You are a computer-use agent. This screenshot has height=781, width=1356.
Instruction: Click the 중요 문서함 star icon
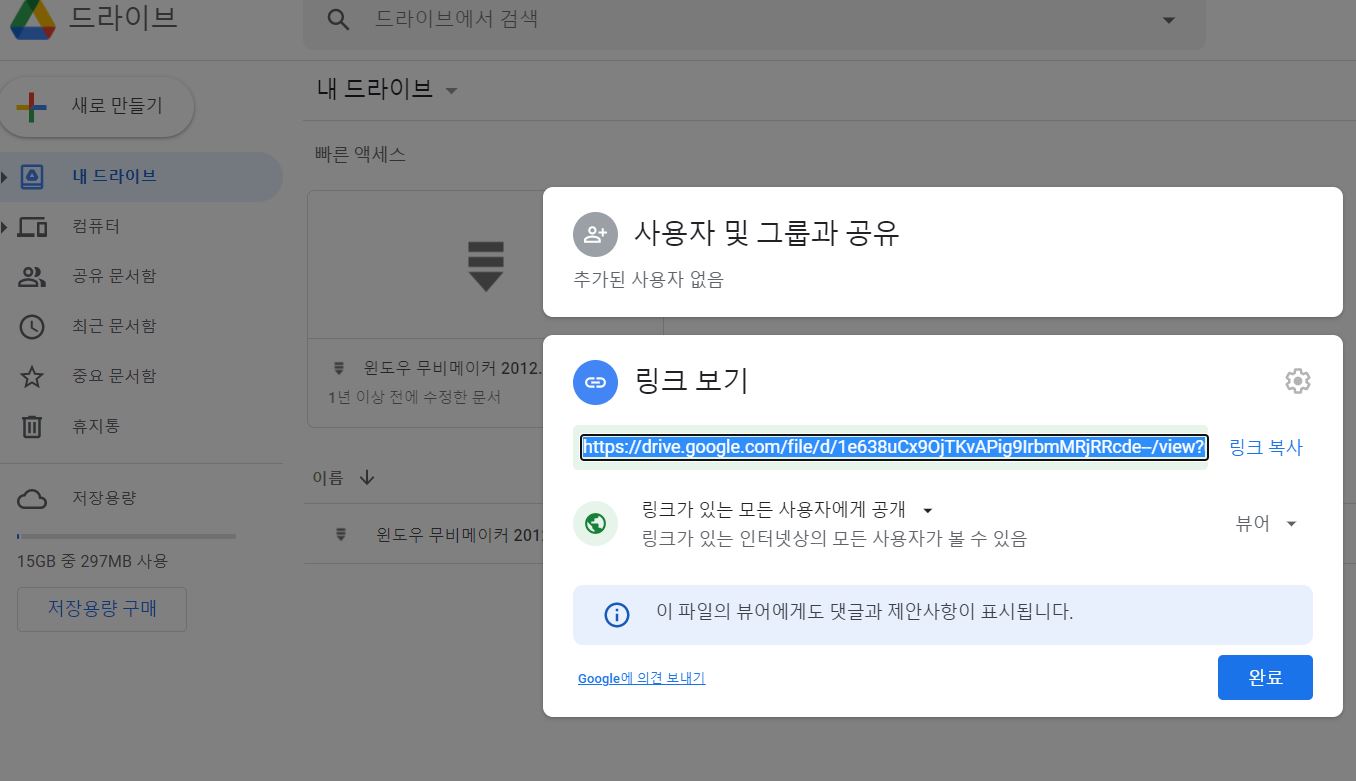32,377
